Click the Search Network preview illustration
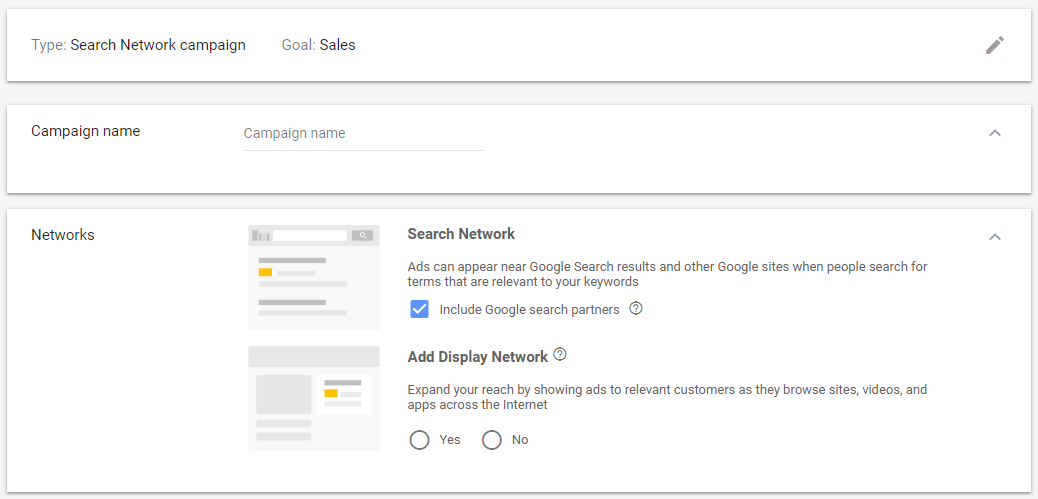 [313, 277]
